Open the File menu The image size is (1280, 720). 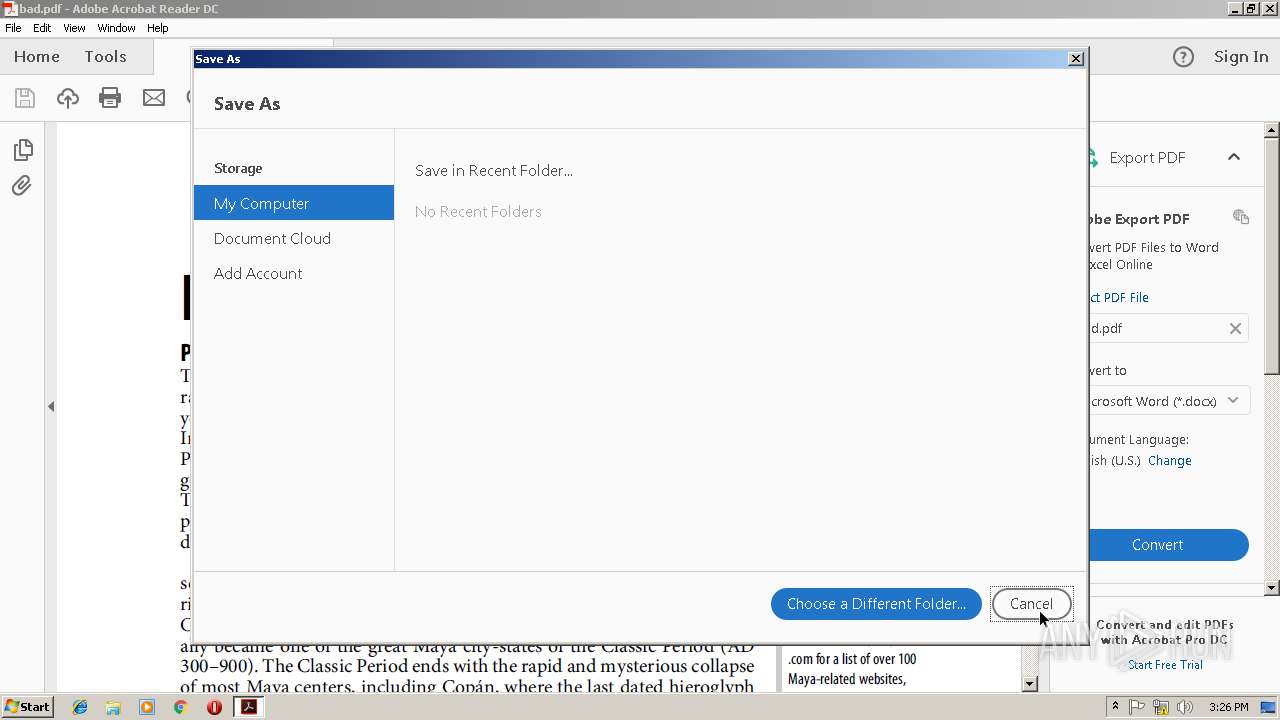13,28
